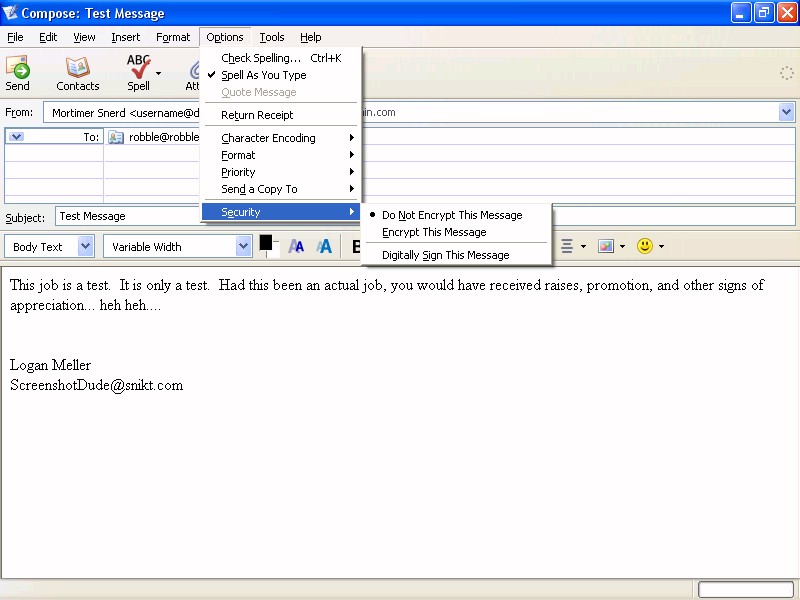Click the larger font size icon
800x600 pixels.
[x=323, y=246]
